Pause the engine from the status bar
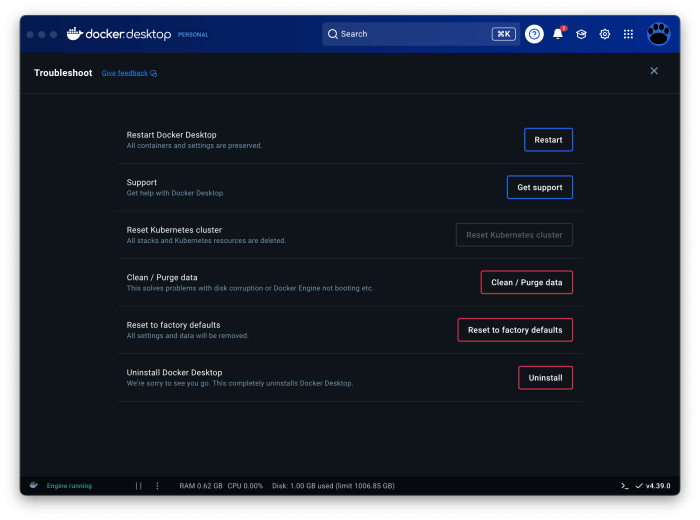Image resolution: width=700 pixels, height=520 pixels. (x=139, y=486)
